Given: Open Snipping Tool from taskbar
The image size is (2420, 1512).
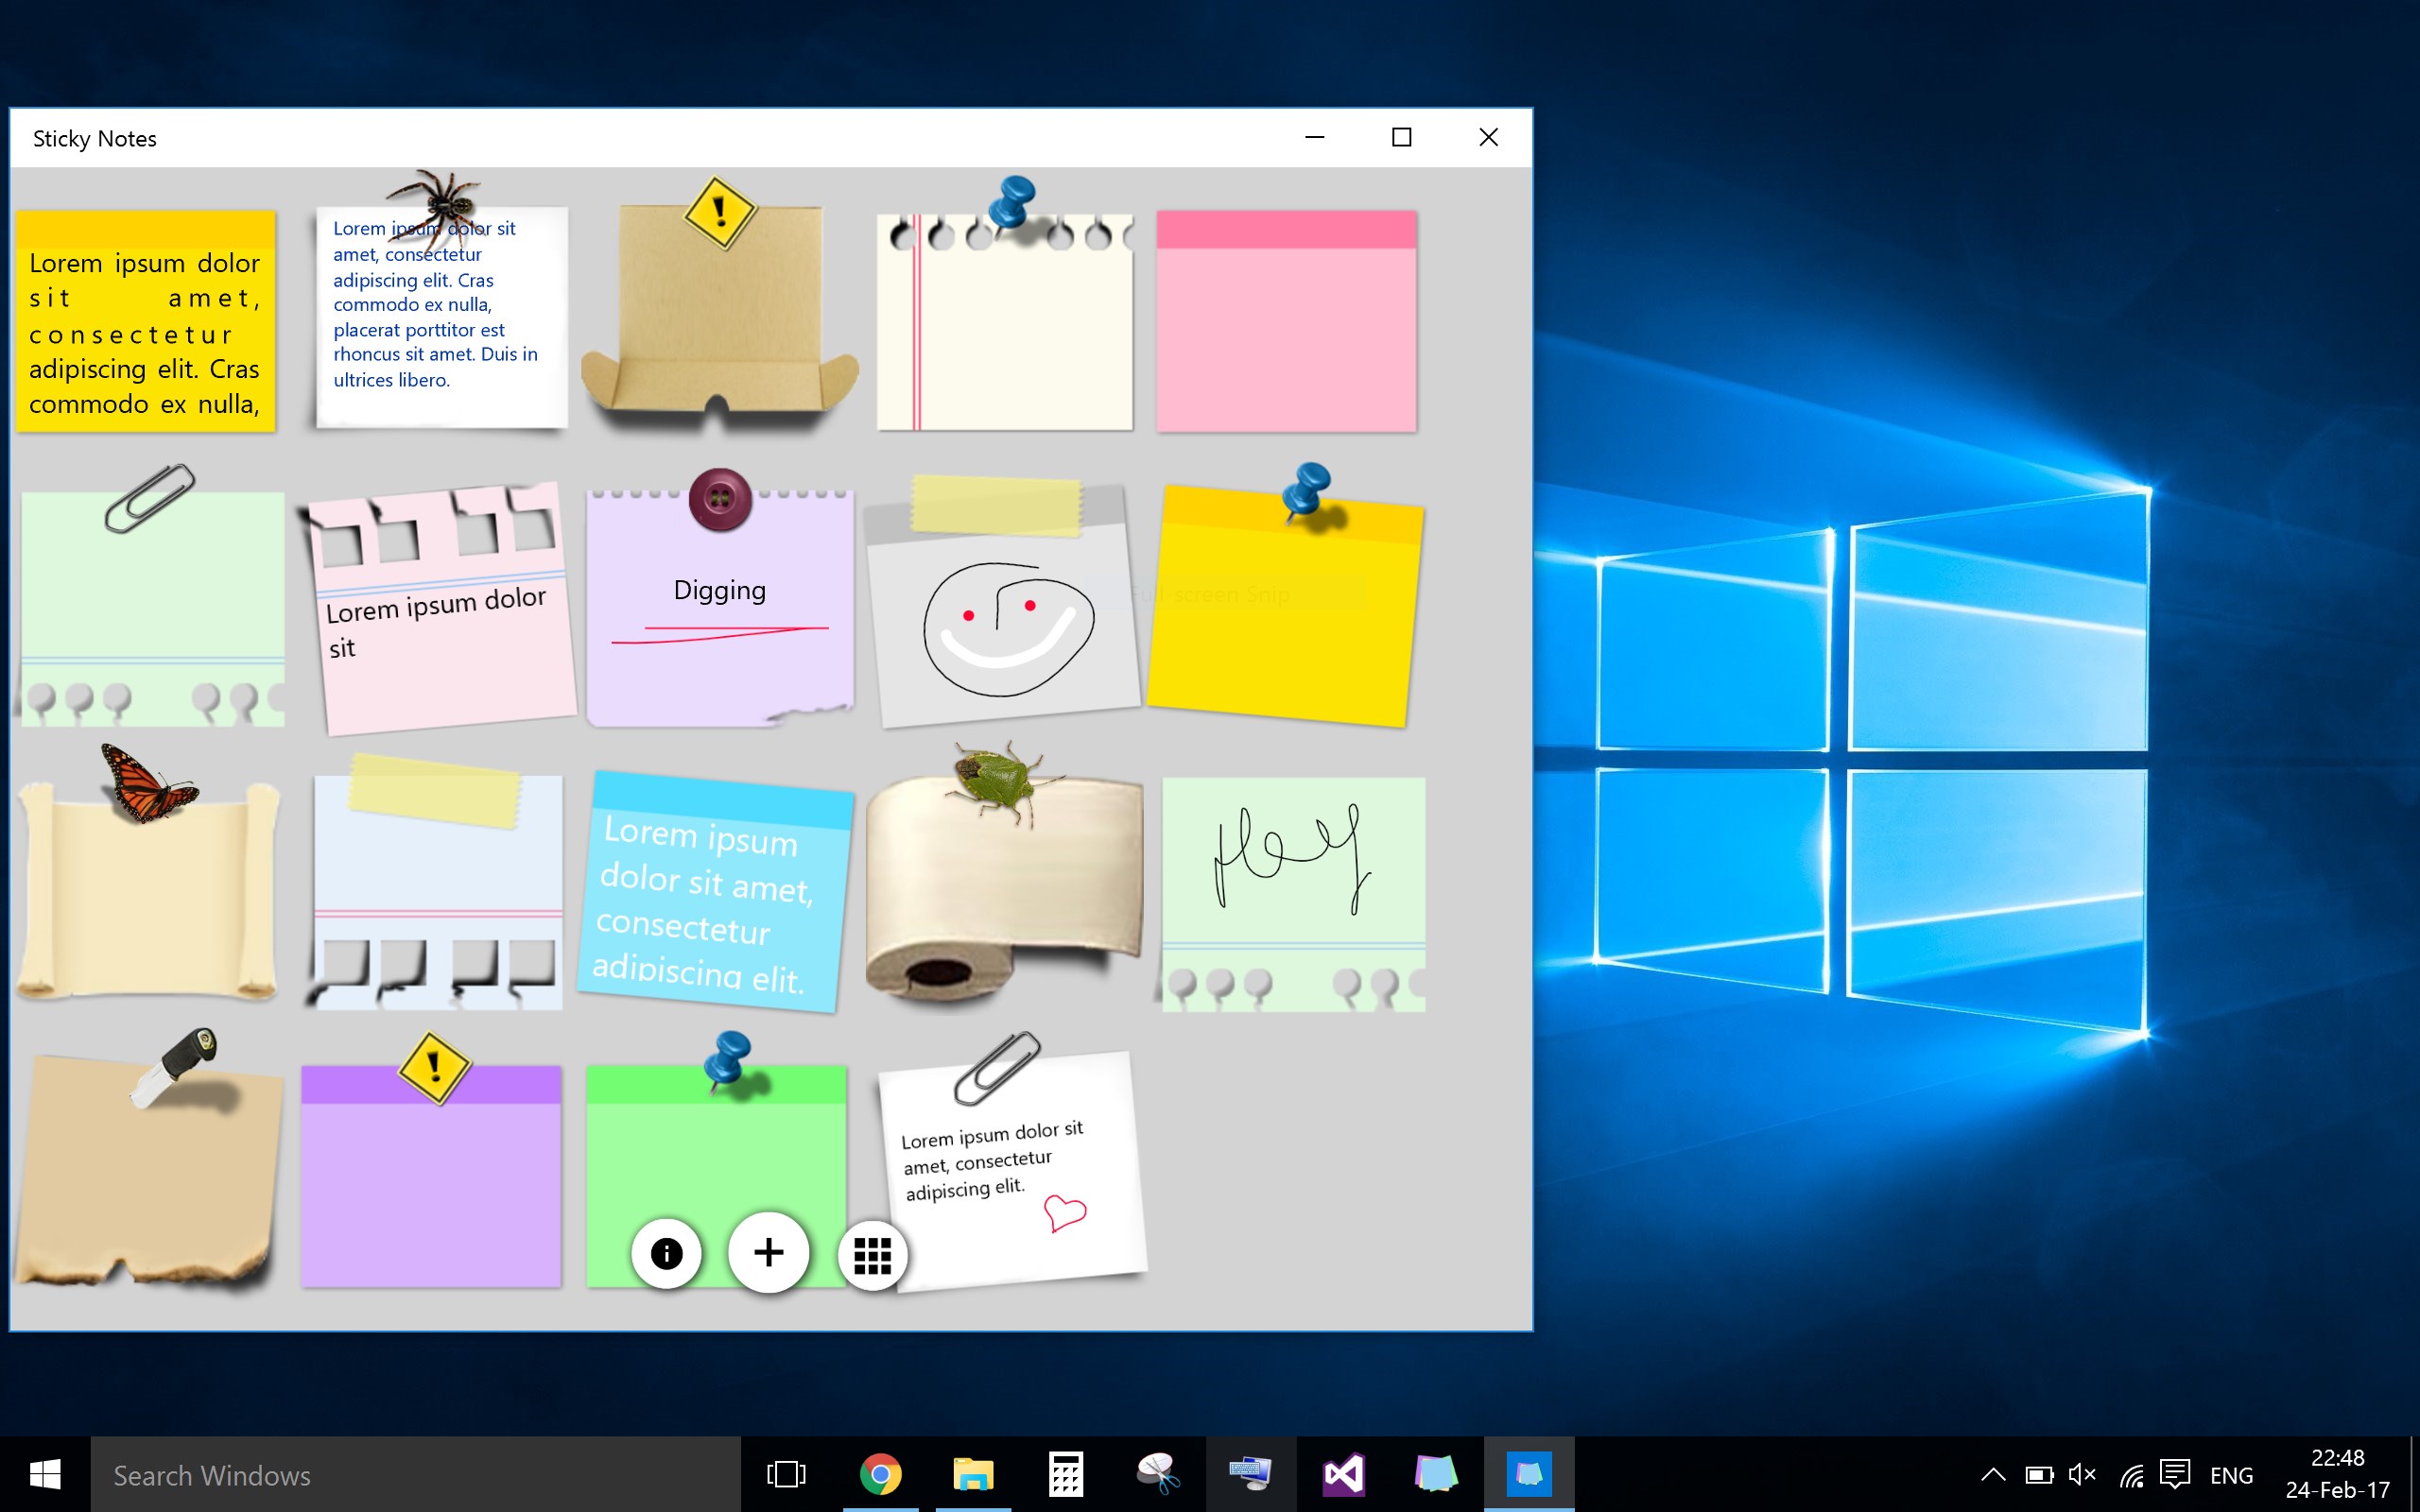Looking at the screenshot, I should [1158, 1474].
